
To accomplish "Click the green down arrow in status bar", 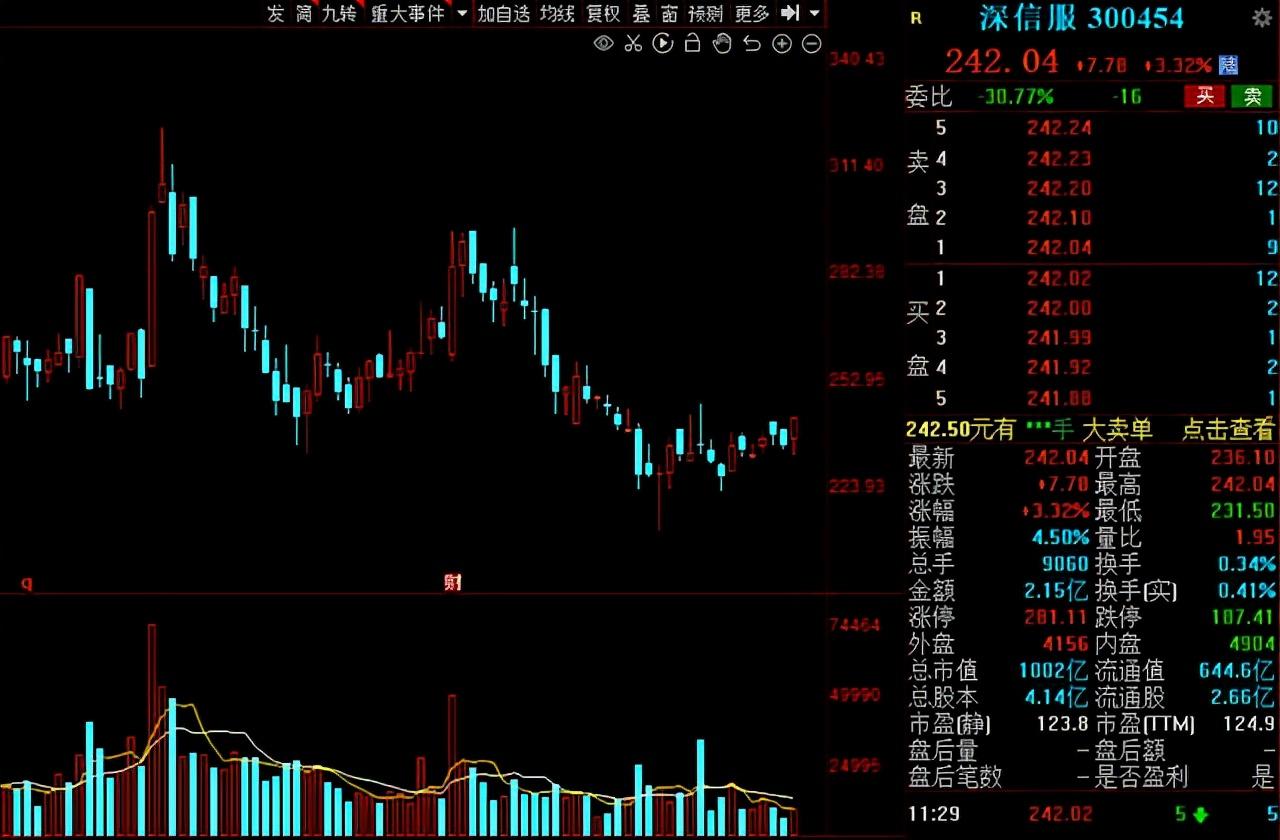I will tap(1200, 815).
